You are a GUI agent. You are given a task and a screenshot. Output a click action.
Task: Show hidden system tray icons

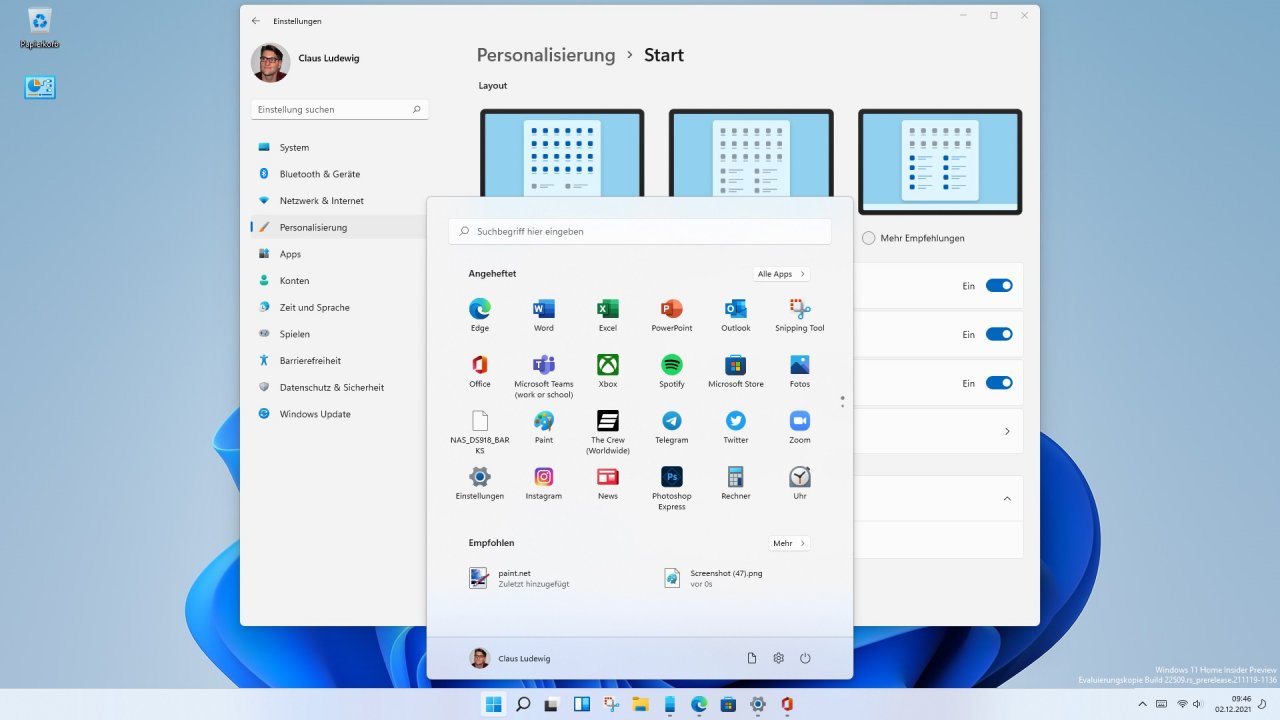tap(1143, 704)
